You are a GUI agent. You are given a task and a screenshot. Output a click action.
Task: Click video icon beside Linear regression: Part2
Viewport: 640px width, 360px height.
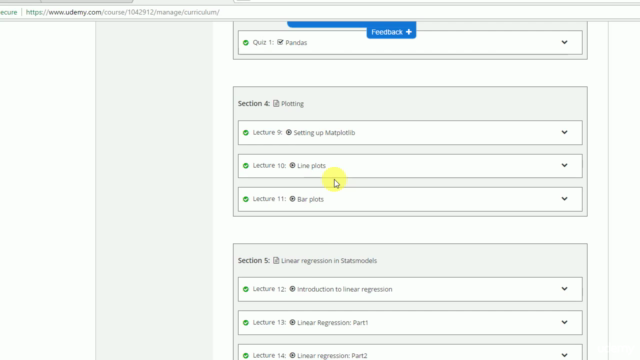click(292, 355)
